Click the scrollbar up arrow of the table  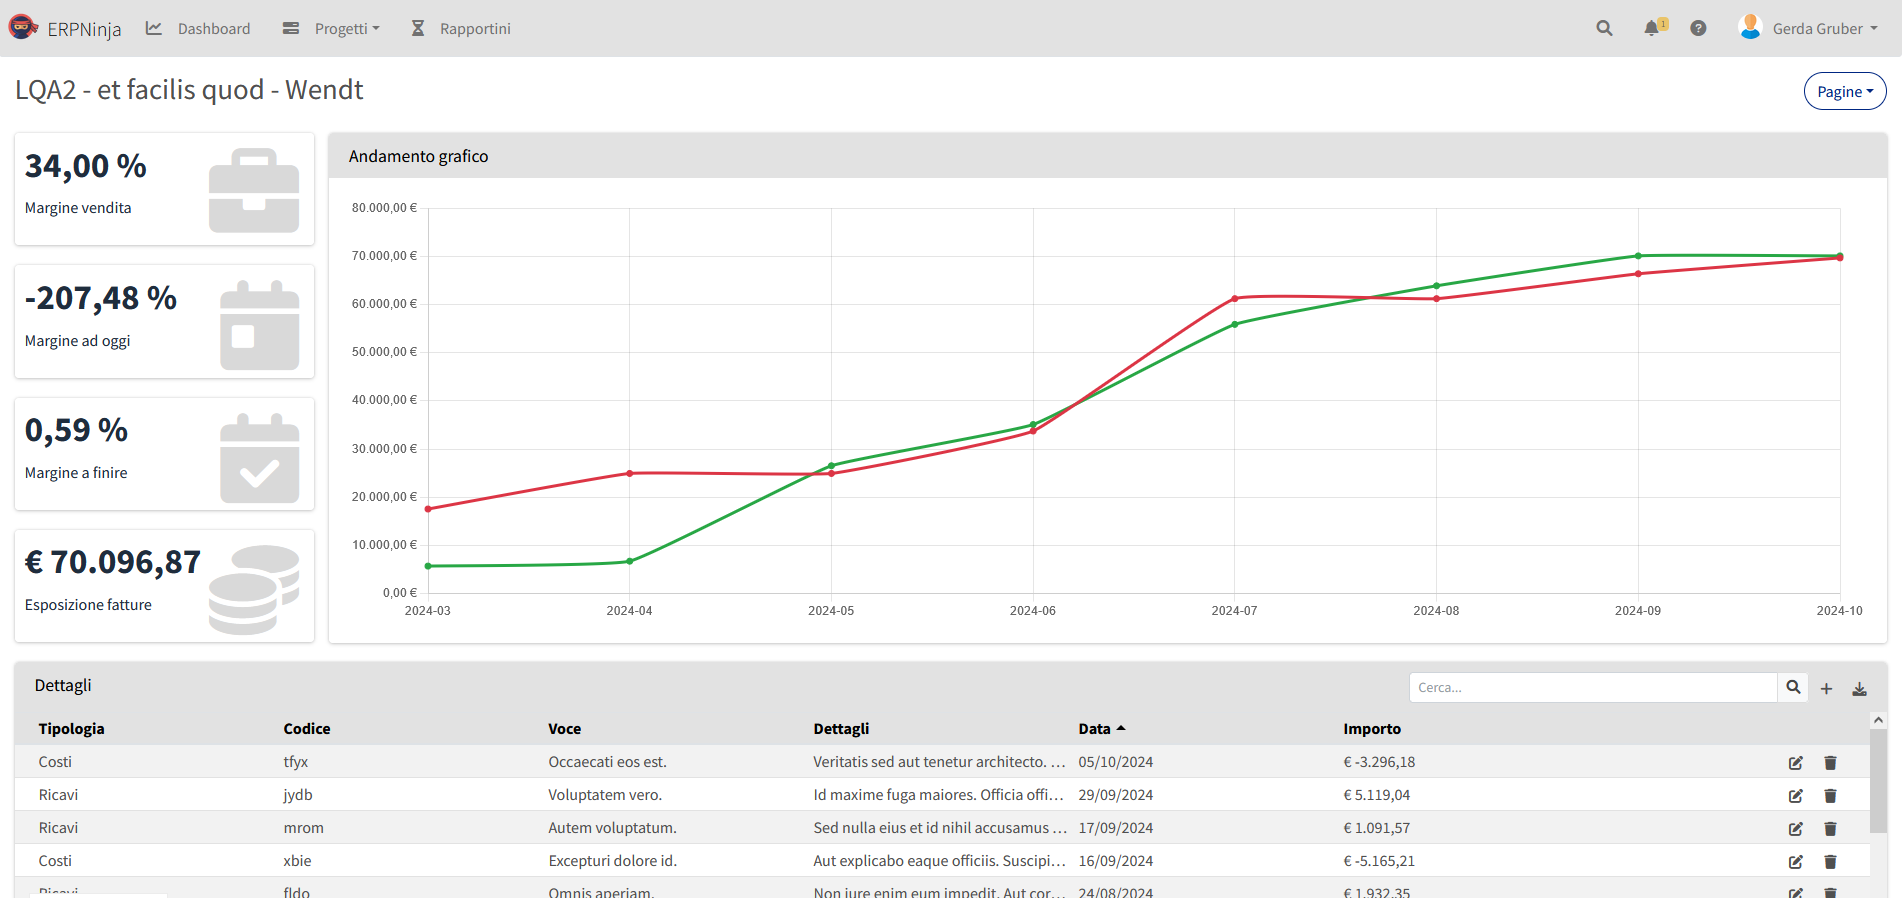coord(1878,720)
